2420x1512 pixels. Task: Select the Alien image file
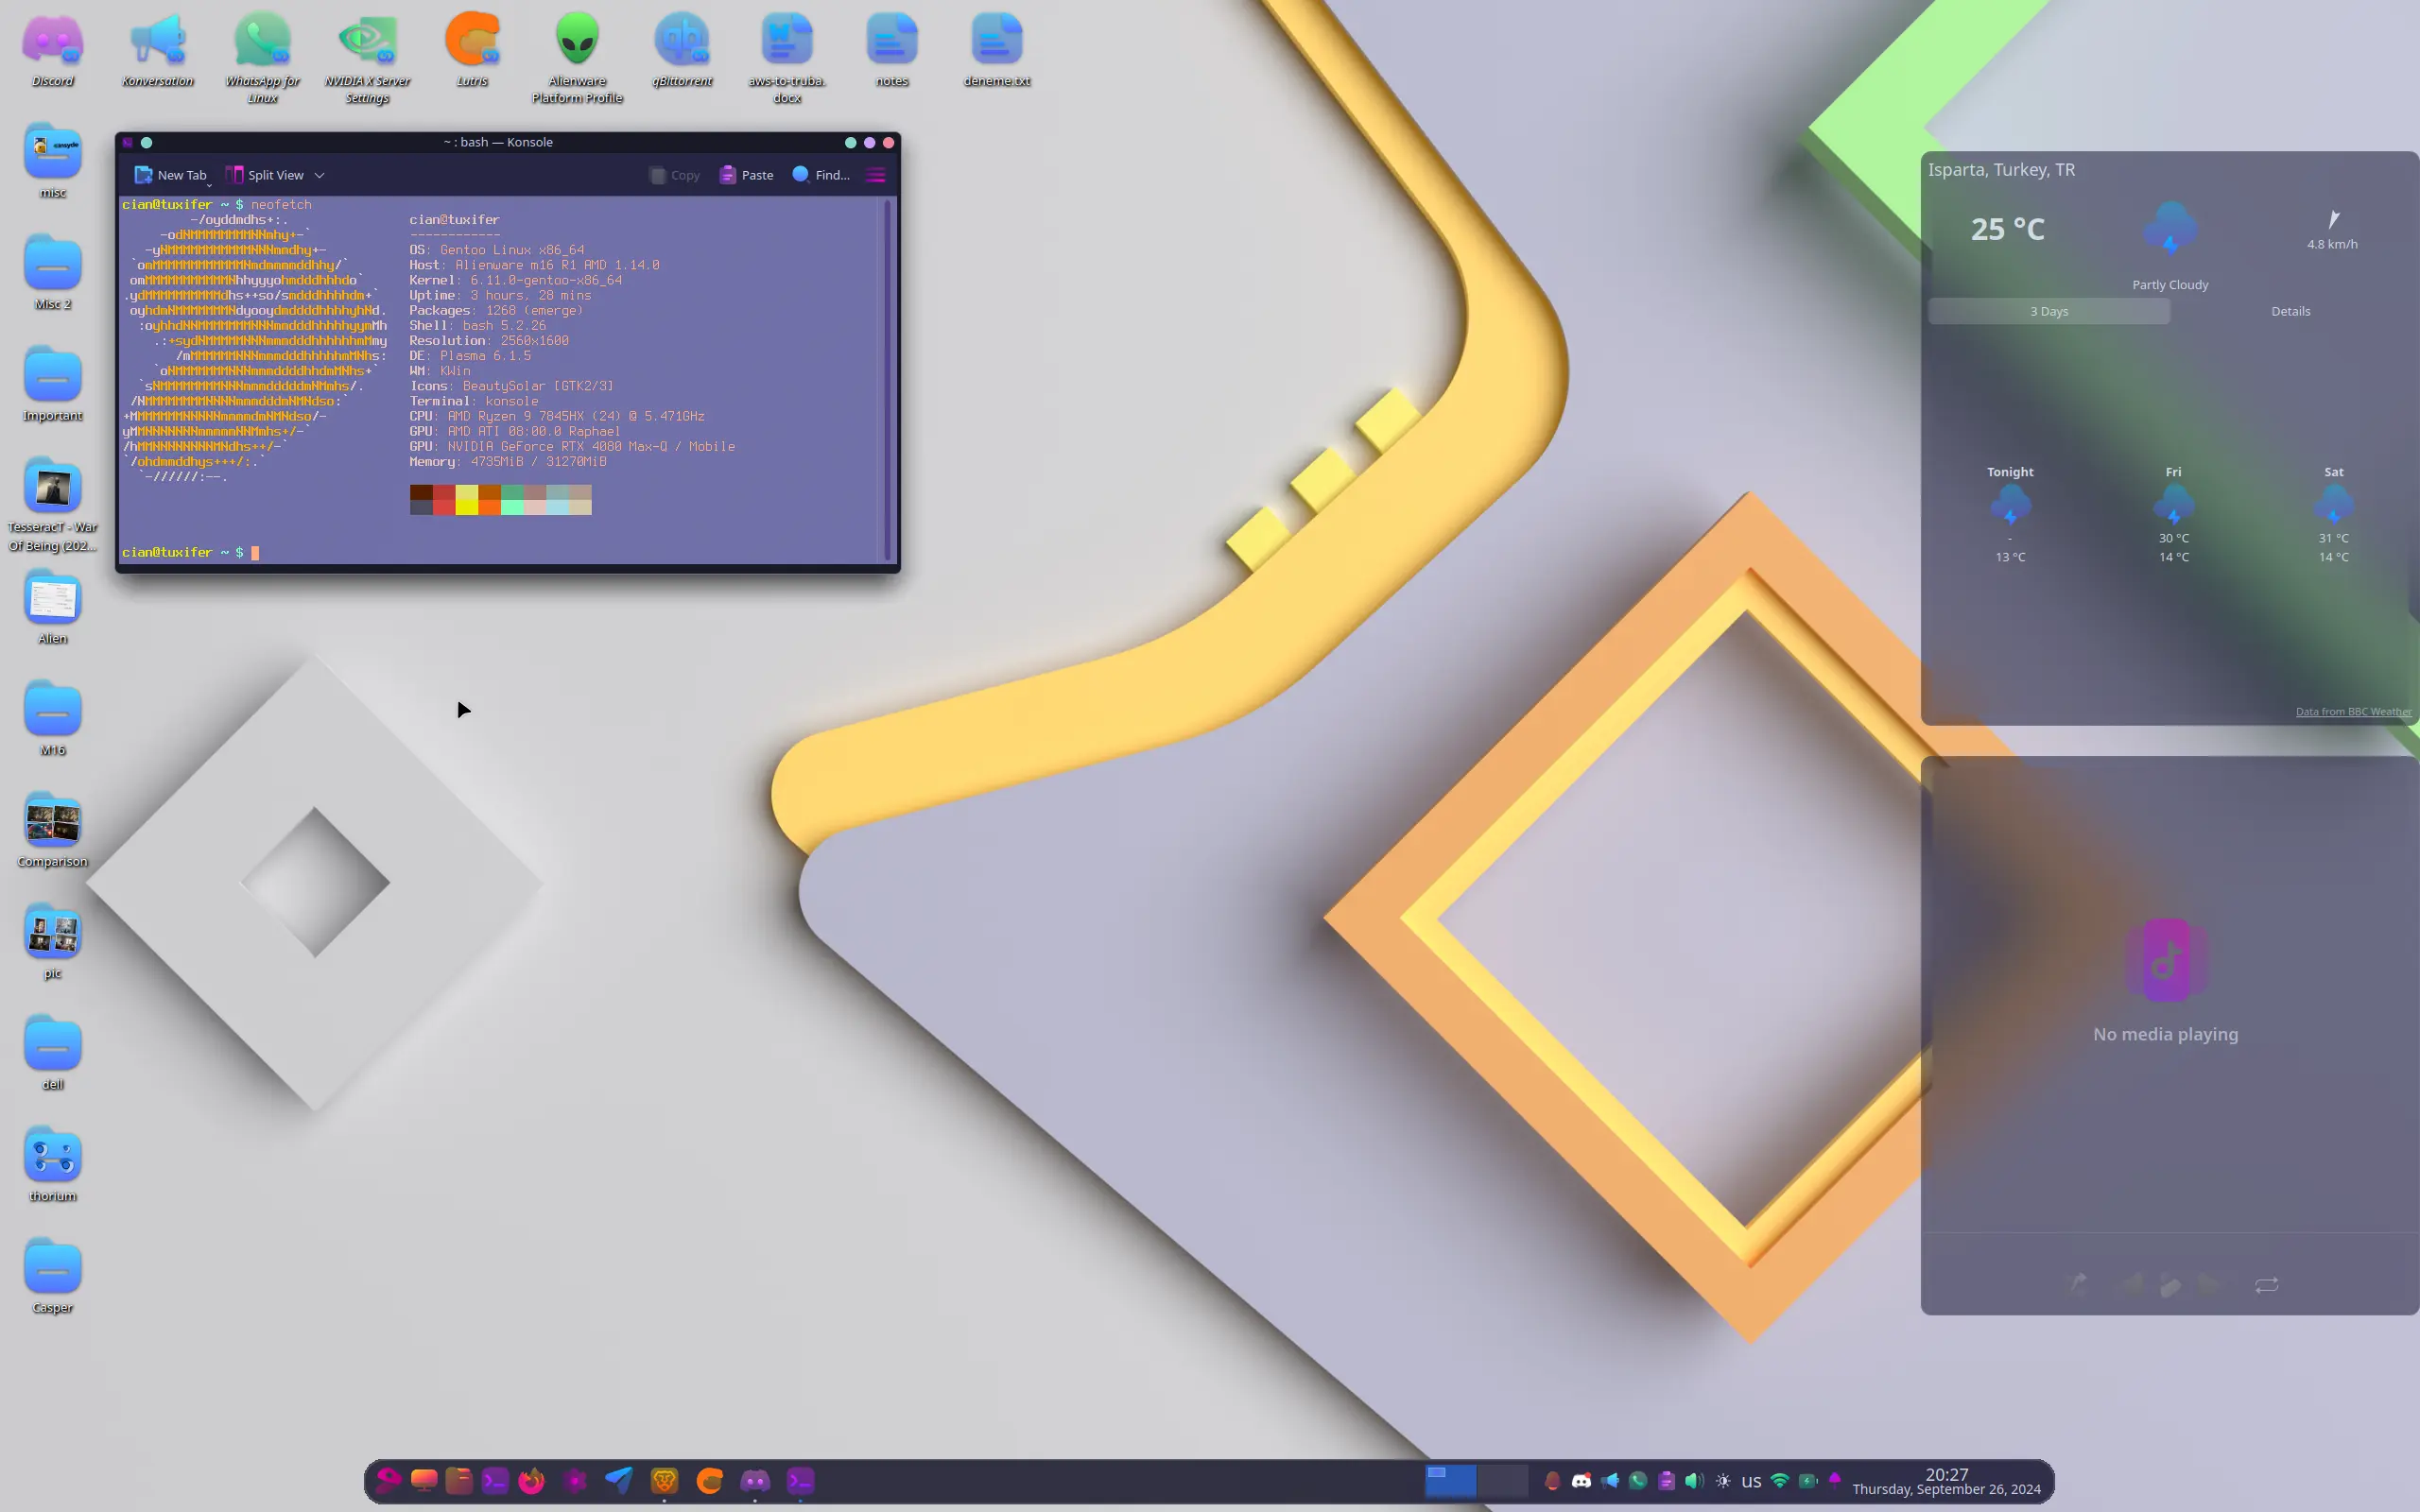pyautogui.click(x=53, y=608)
